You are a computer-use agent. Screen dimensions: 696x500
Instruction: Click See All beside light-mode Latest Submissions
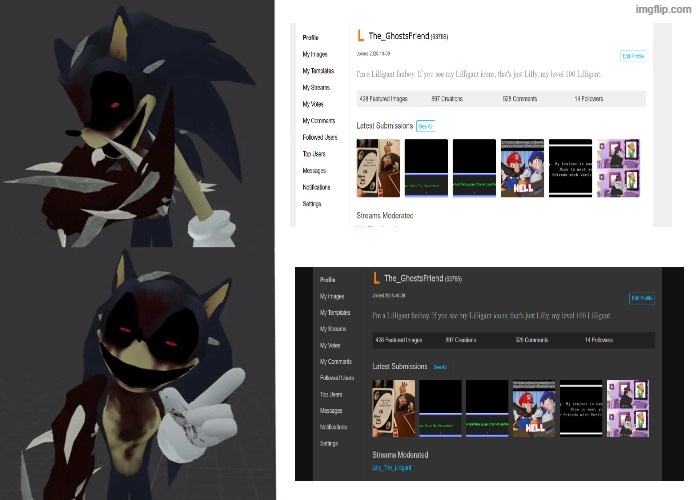tap(425, 126)
